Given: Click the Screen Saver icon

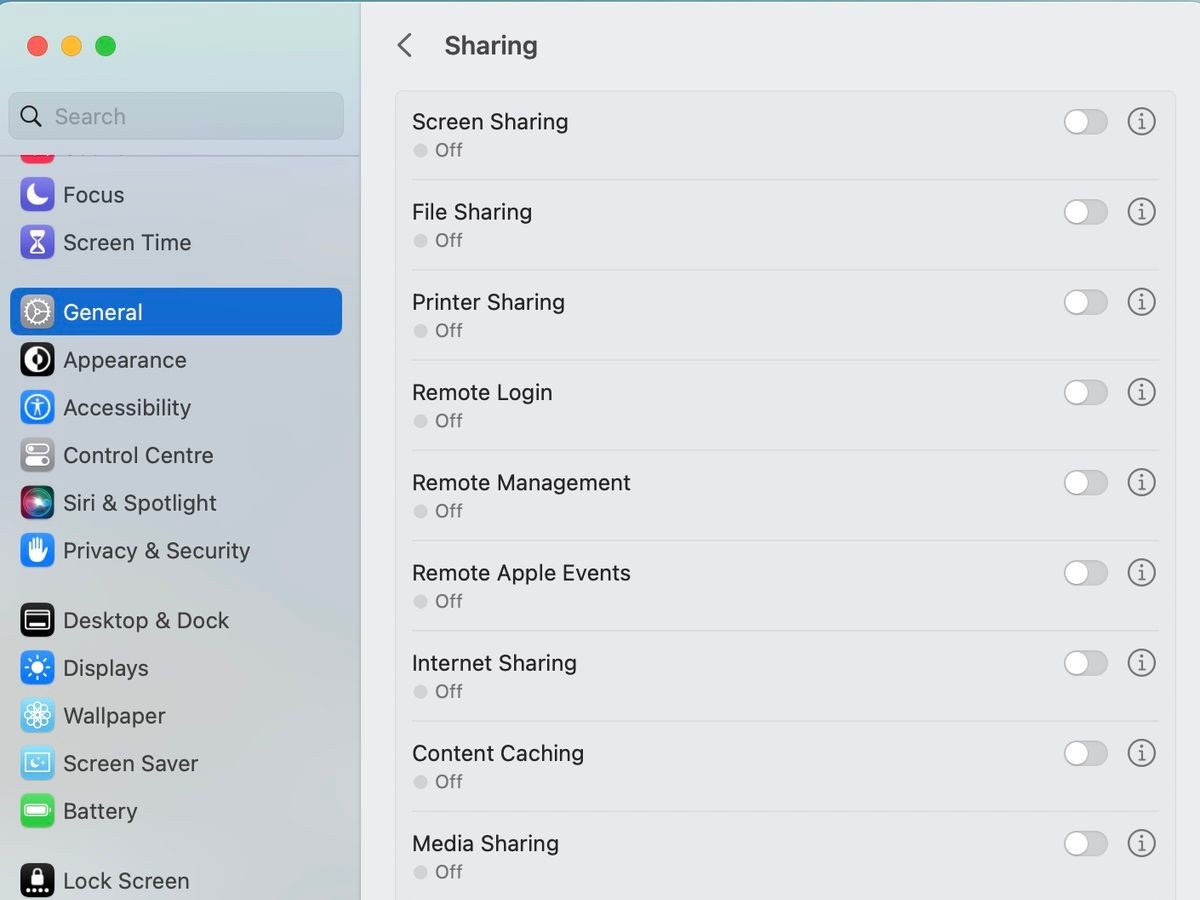Looking at the screenshot, I should (x=37, y=763).
